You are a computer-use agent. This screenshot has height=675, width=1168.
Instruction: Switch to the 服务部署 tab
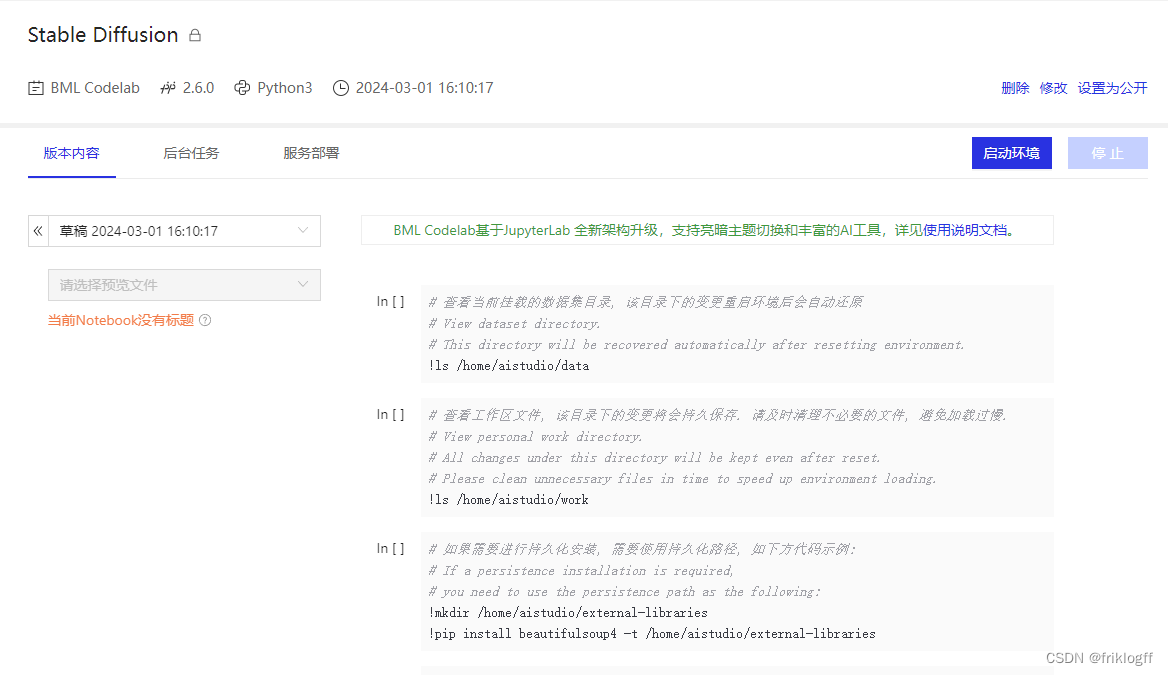coord(311,153)
